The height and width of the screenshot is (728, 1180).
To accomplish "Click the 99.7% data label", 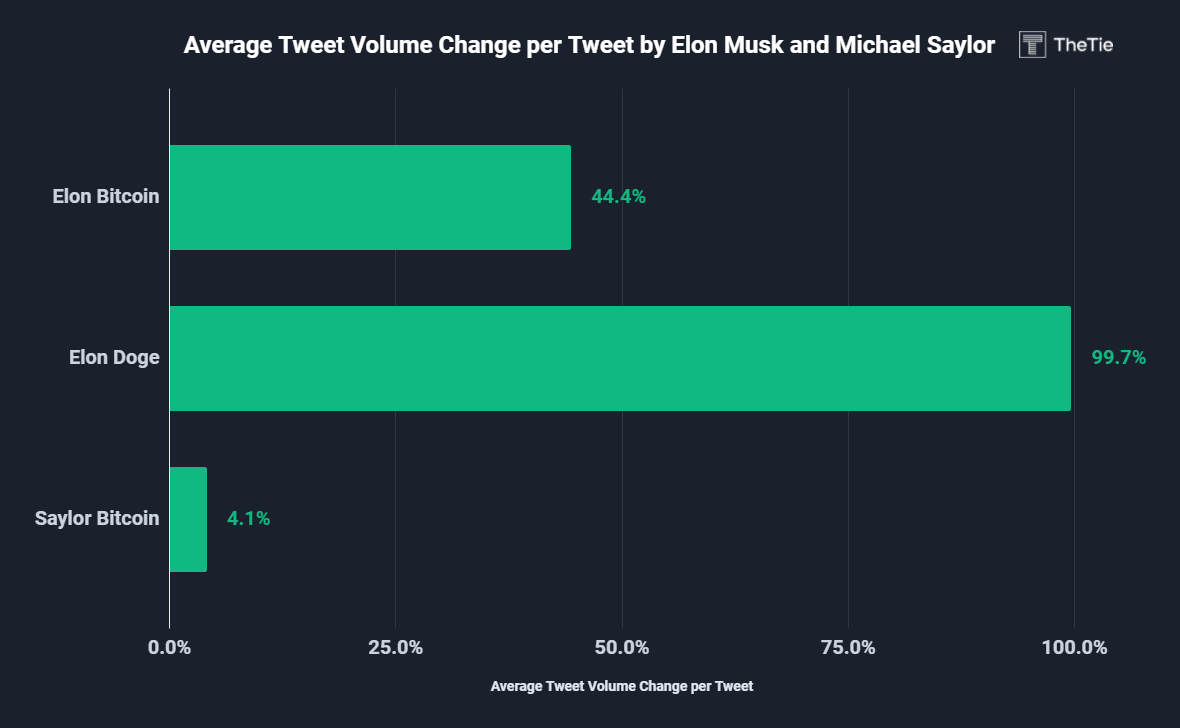I will (1118, 358).
